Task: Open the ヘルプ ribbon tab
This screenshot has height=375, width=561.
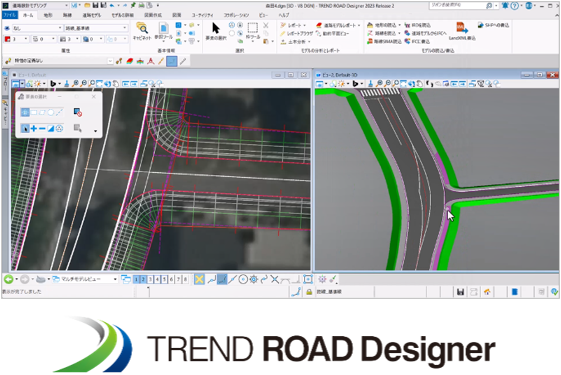Action: pyautogui.click(x=284, y=15)
